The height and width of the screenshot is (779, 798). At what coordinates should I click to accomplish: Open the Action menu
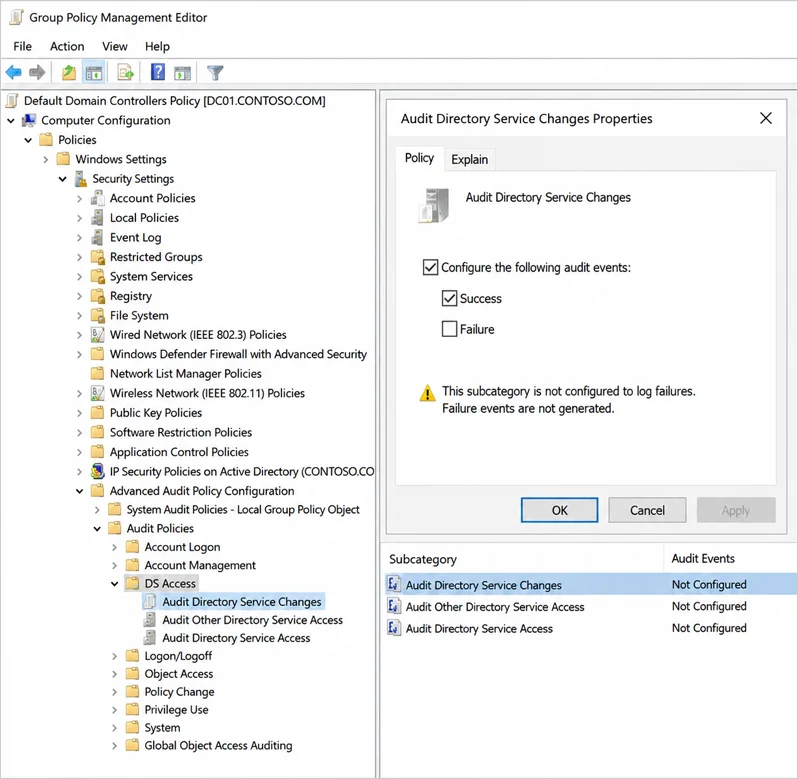[67, 46]
